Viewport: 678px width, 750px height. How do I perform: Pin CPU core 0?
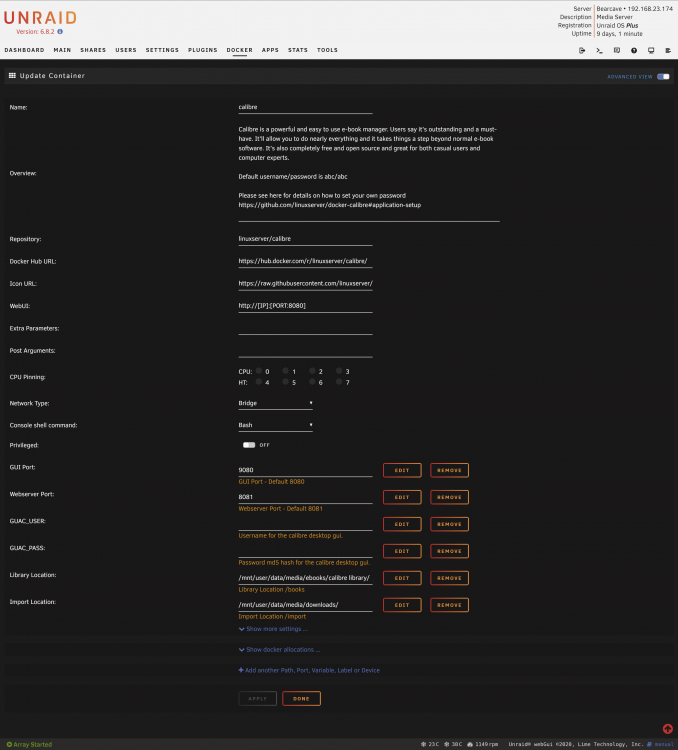pos(259,371)
